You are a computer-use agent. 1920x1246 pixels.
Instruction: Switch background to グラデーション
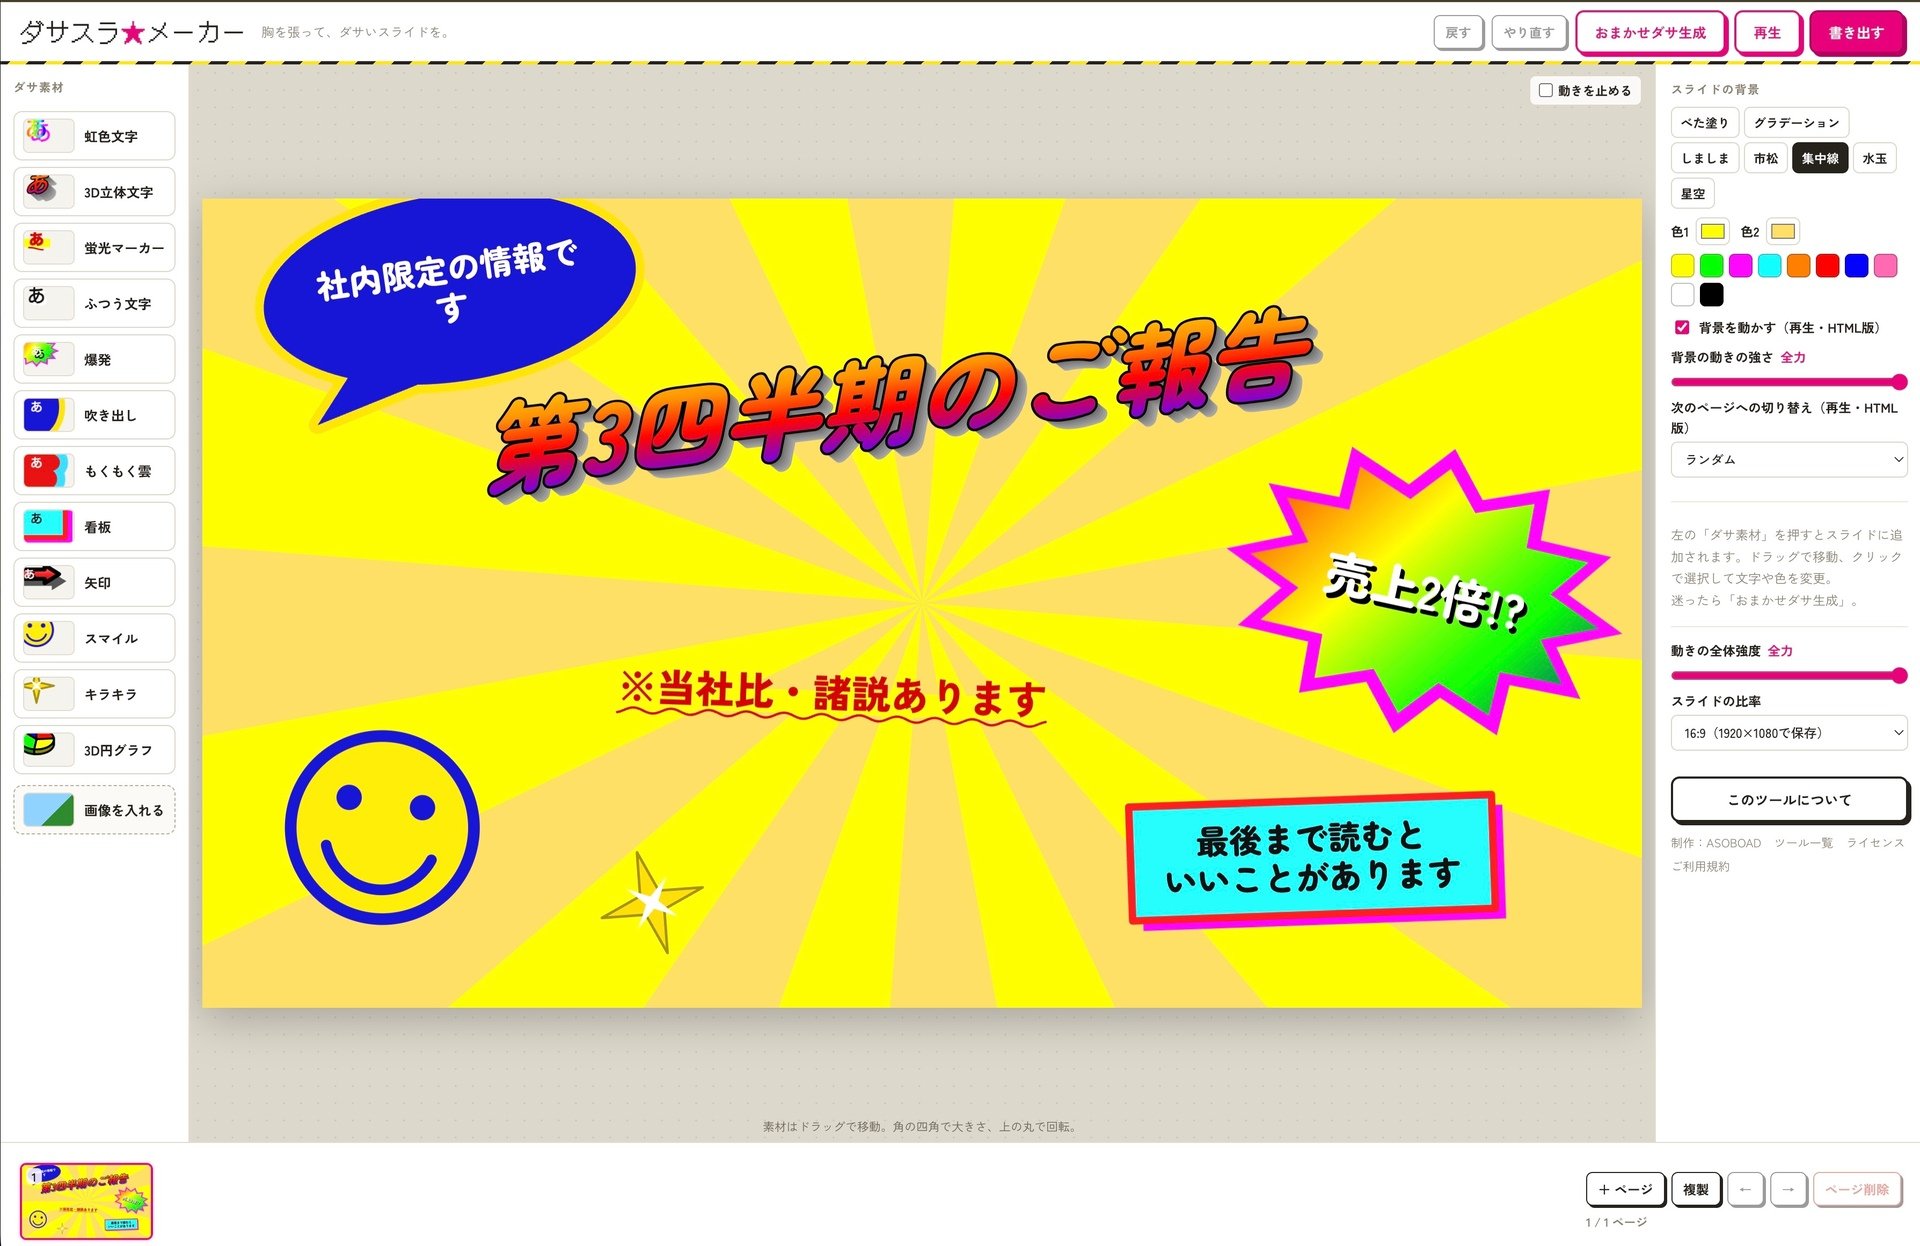pyautogui.click(x=1796, y=122)
